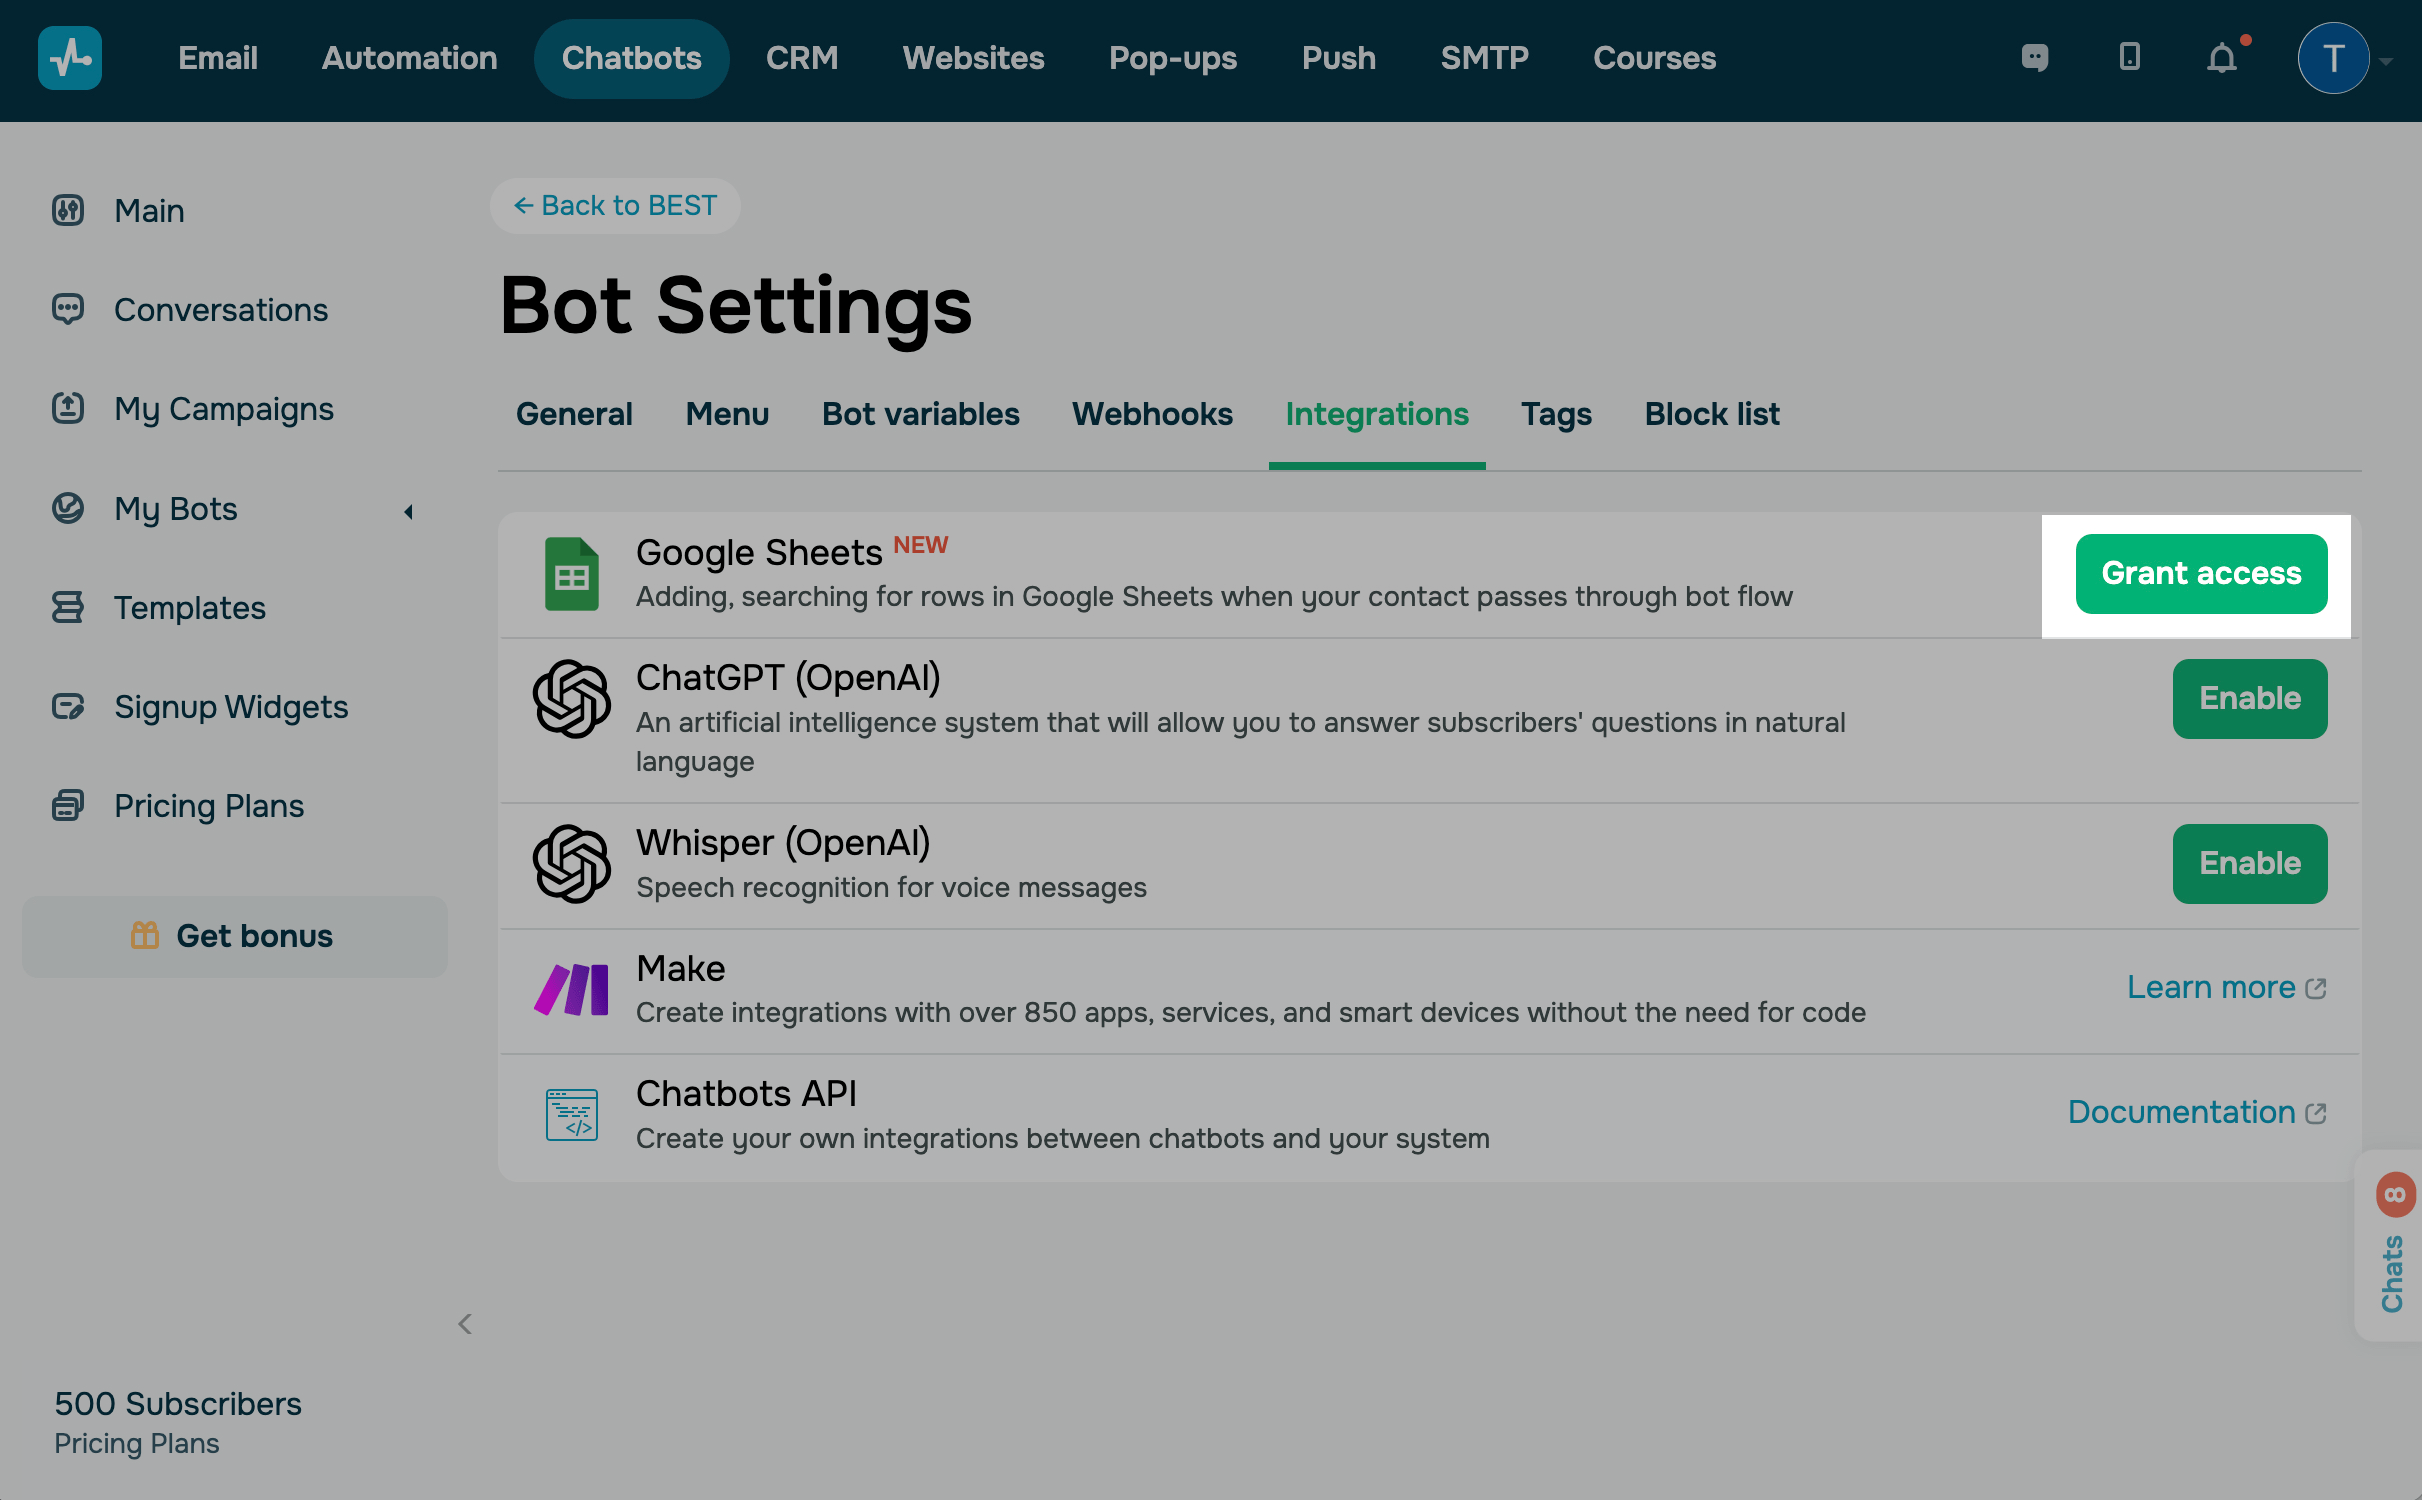Click the Conversations sidebar icon
This screenshot has width=2422, height=1500.
68,309
